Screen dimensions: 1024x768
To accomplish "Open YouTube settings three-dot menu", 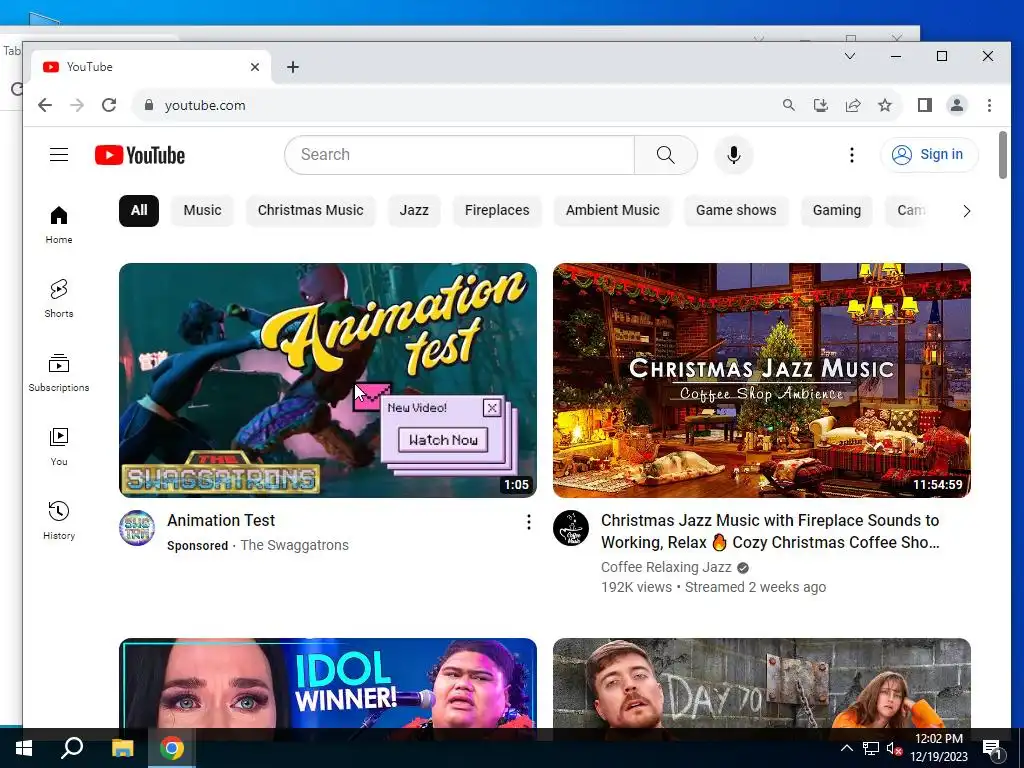I will (x=851, y=155).
